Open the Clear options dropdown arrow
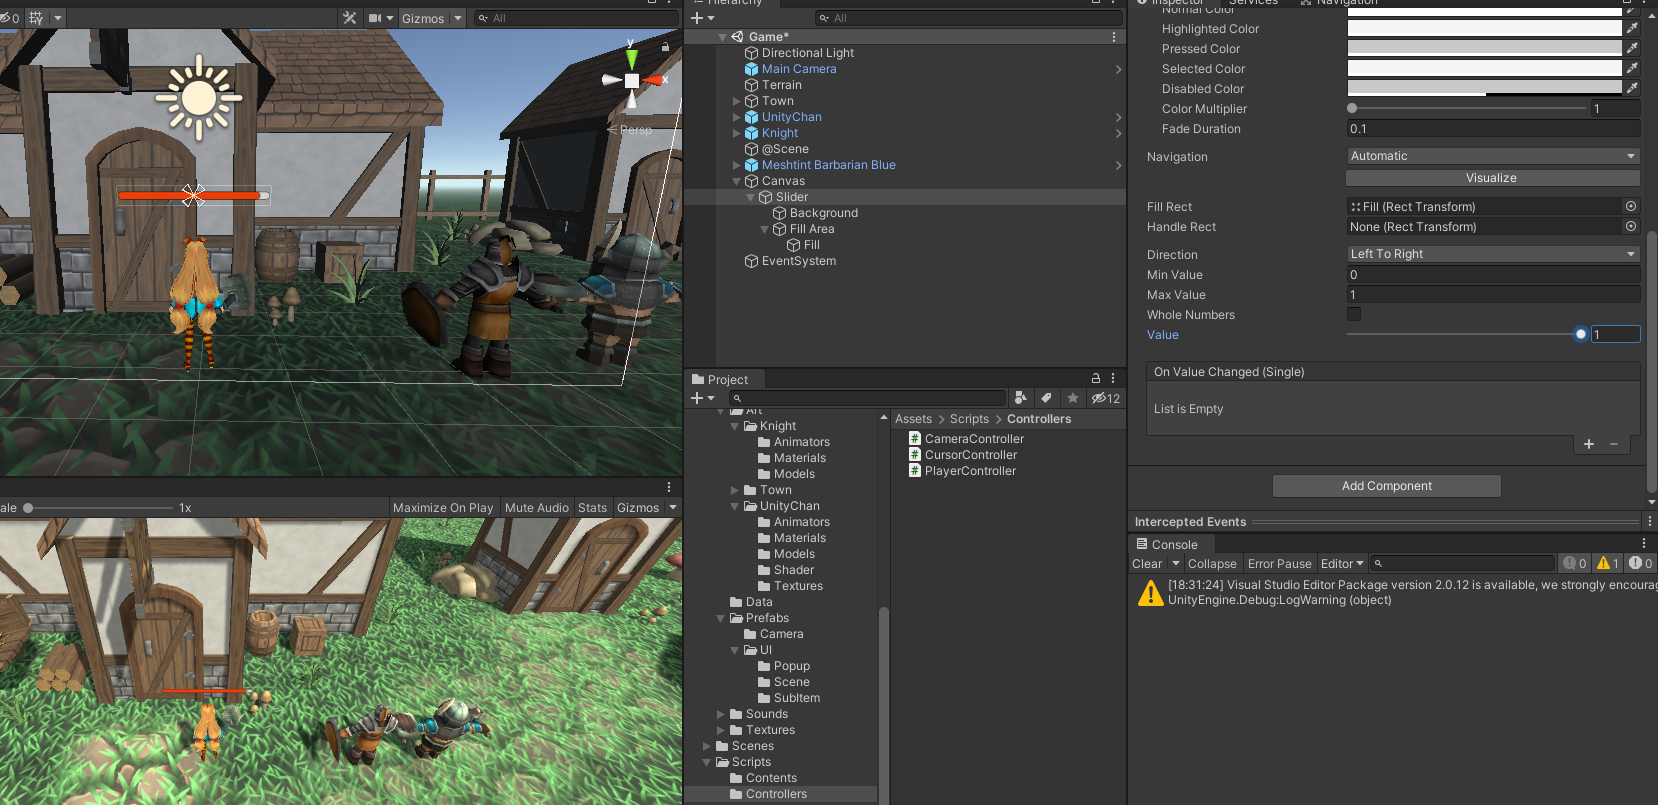Viewport: 1658px width, 805px height. [1176, 563]
